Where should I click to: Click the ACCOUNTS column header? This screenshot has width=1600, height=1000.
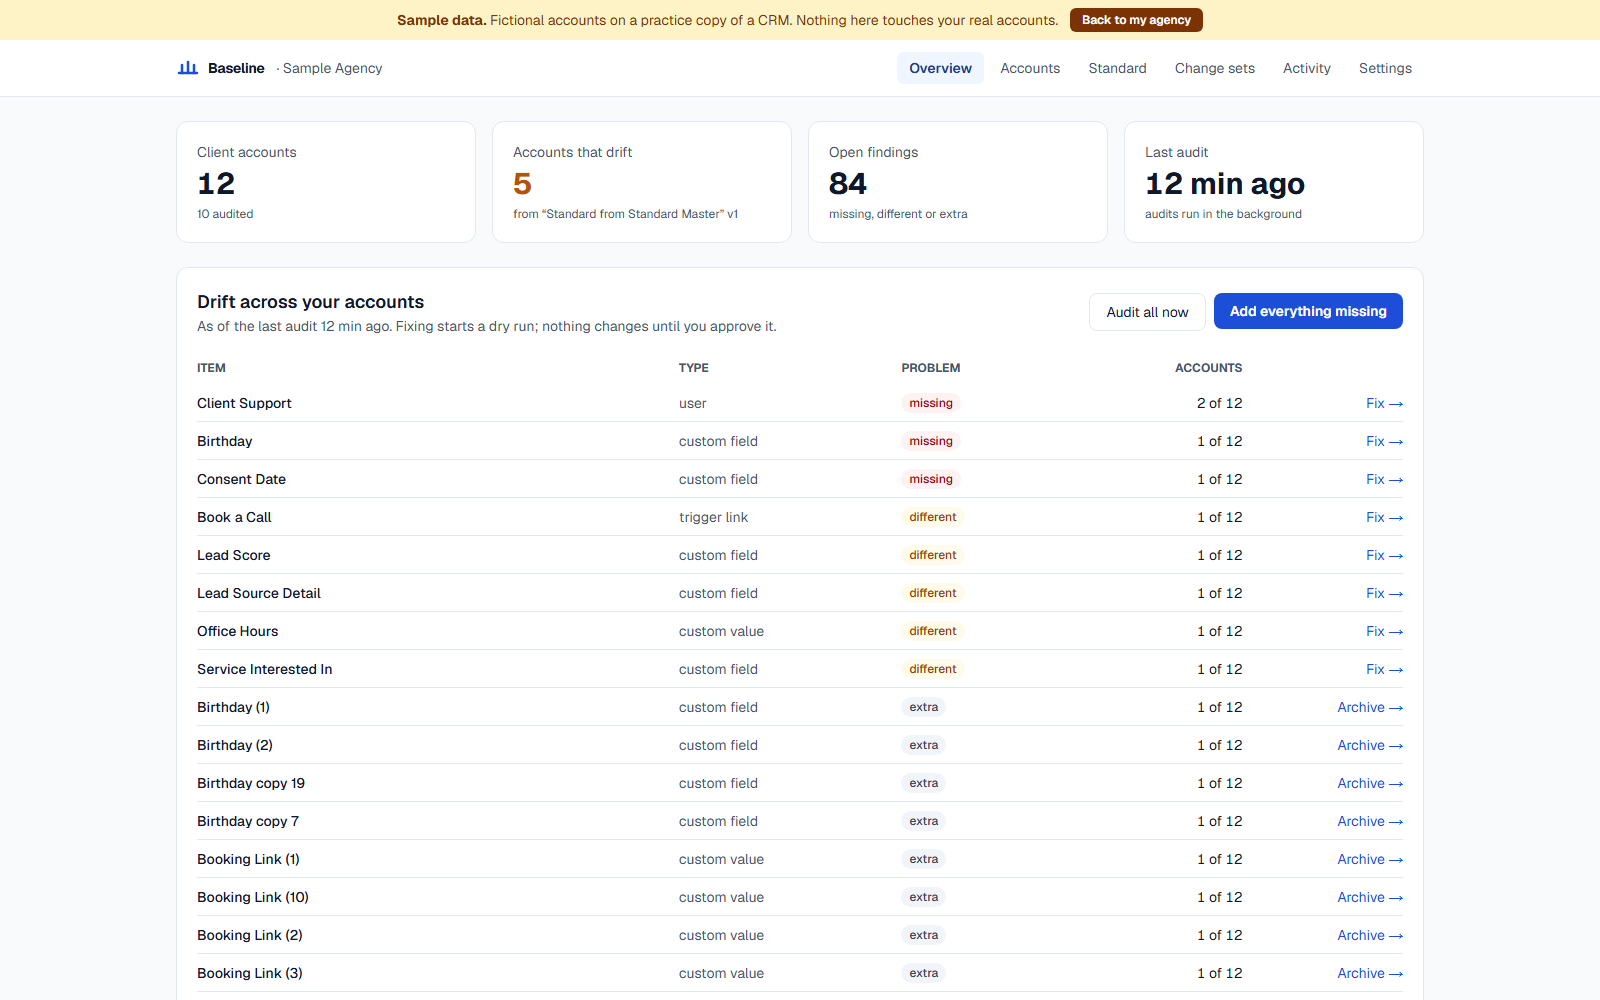[1208, 368]
